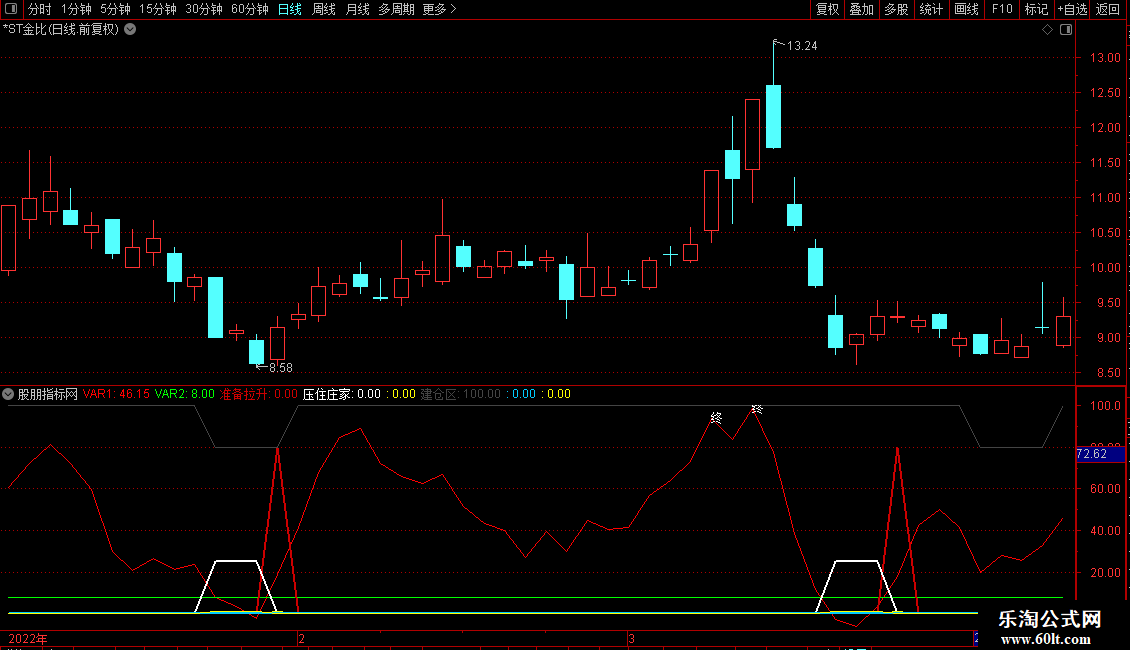This screenshot has width=1130, height=650.
Task: Select the 60分钟 period
Action: coord(249,9)
